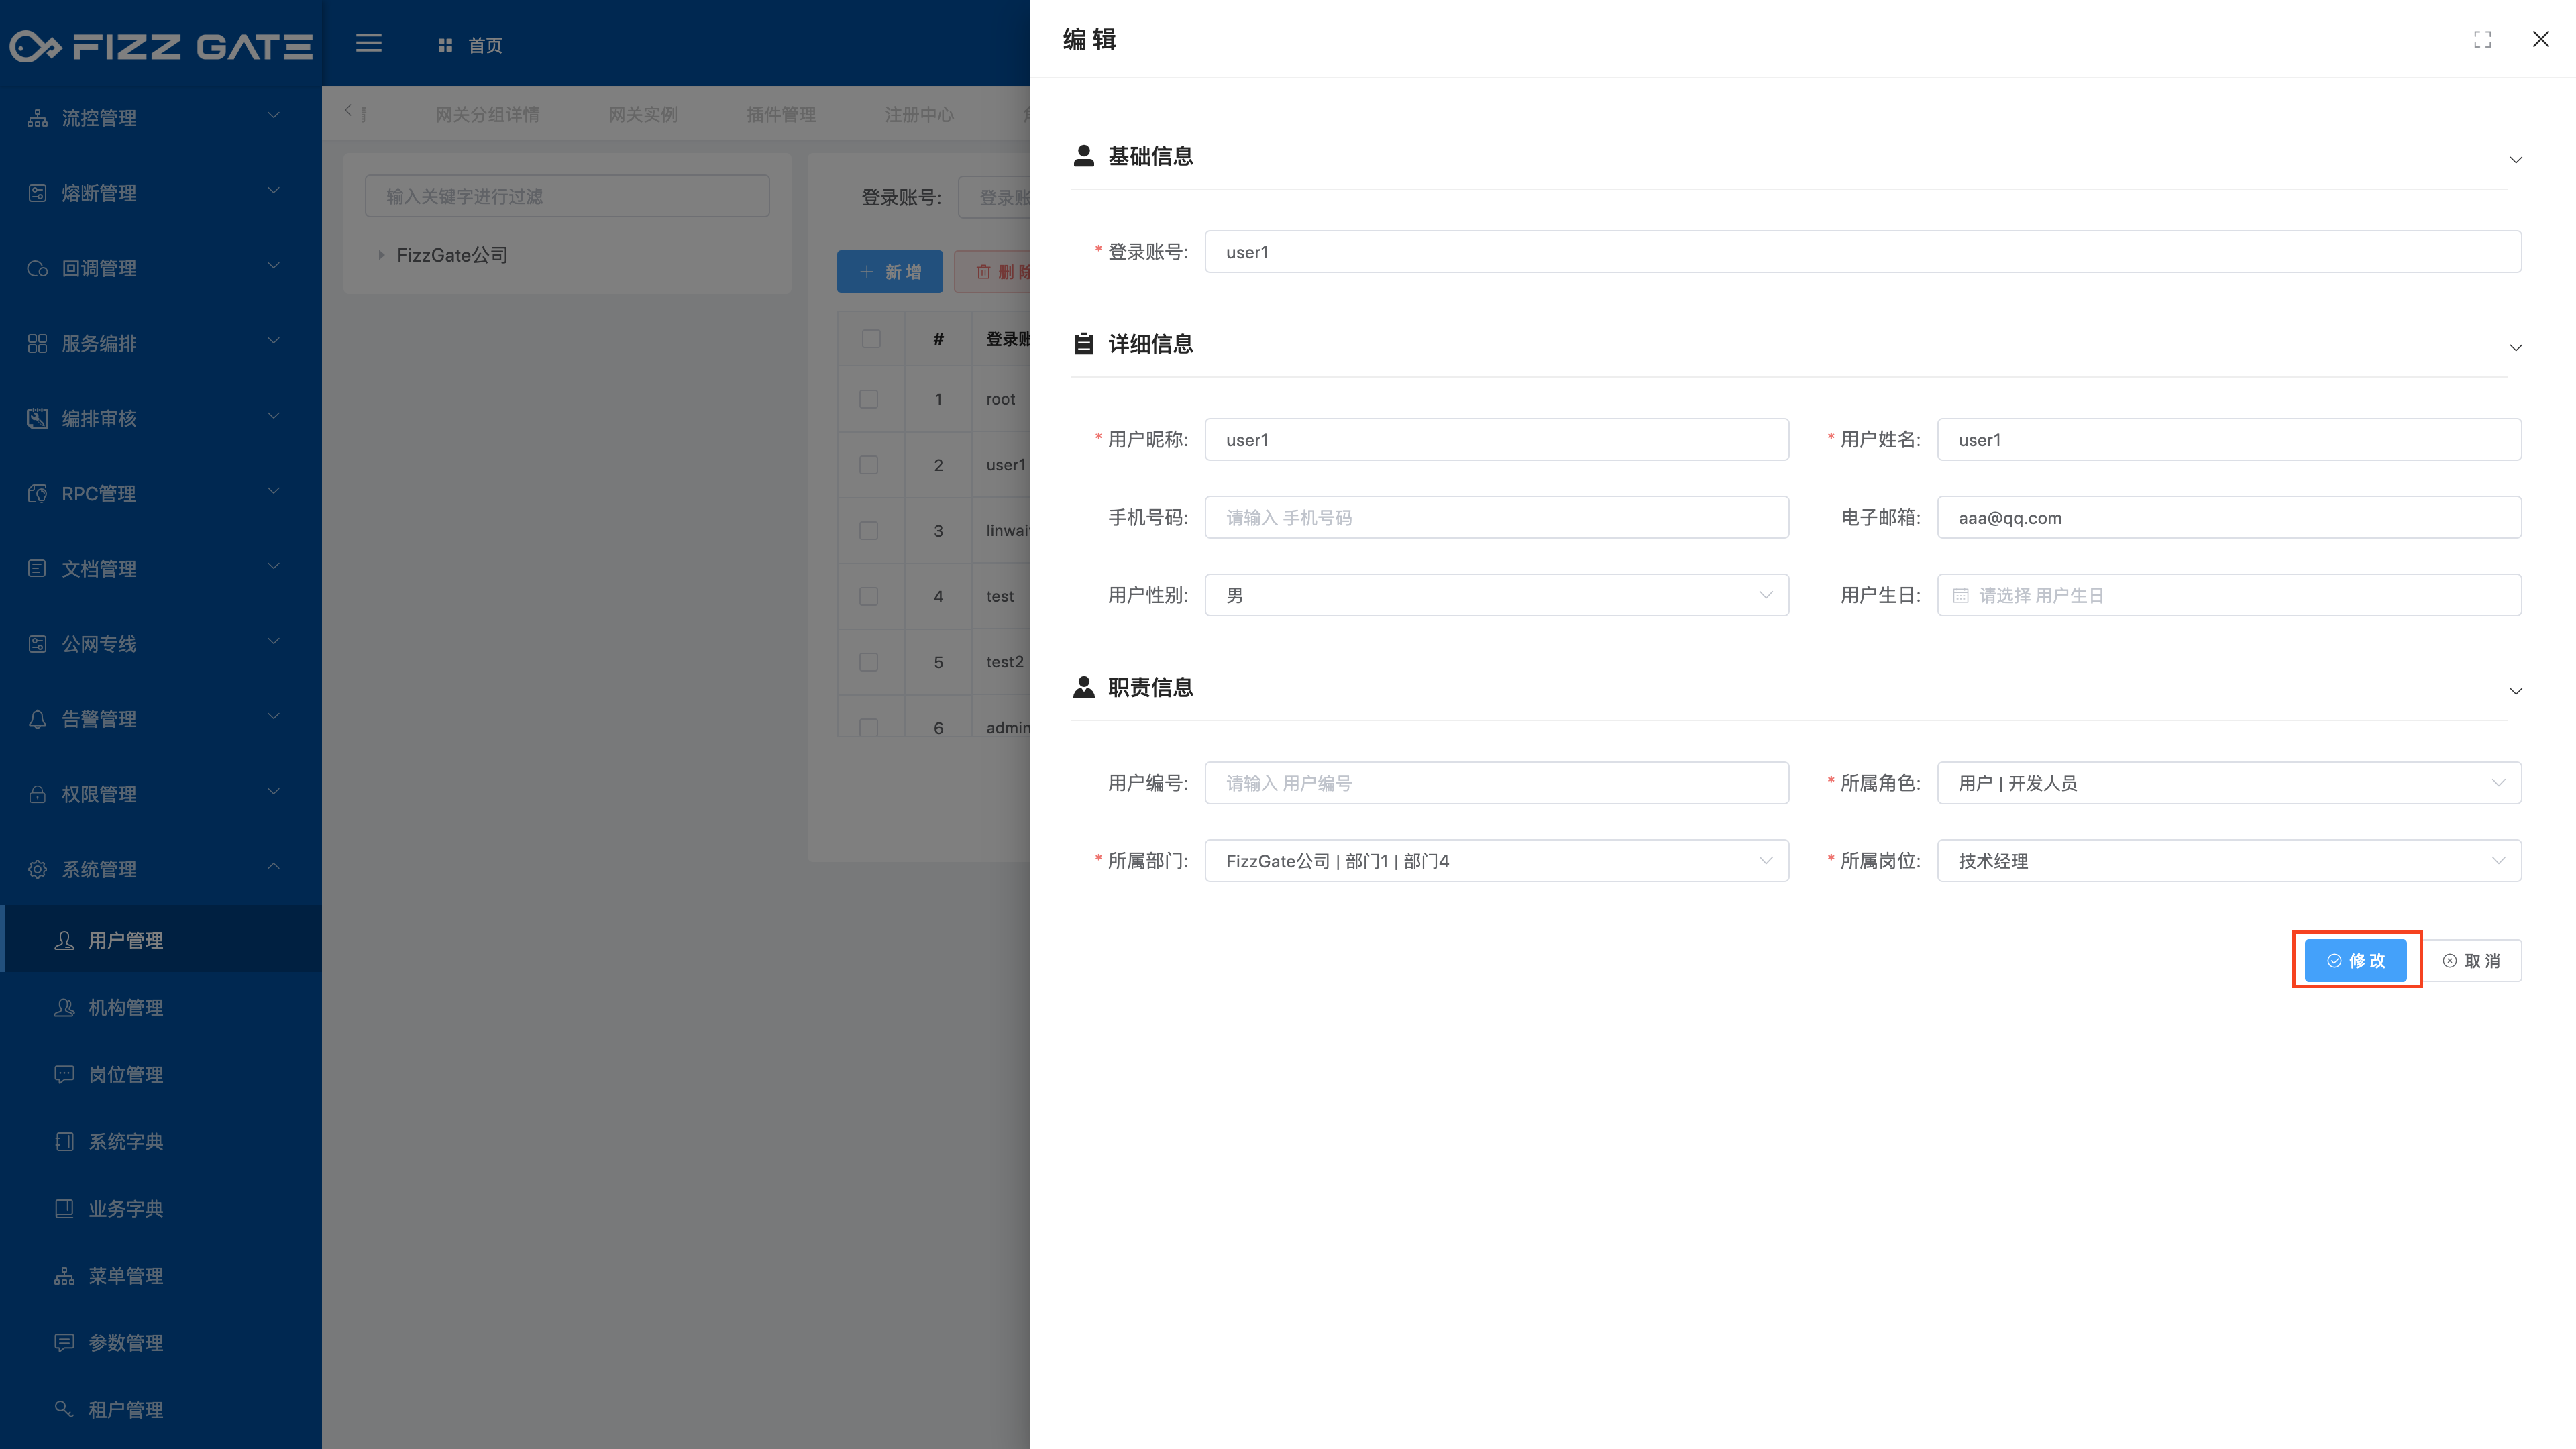This screenshot has width=2576, height=1449.
Task: Click the 系统字典 book icon
Action: click(64, 1141)
